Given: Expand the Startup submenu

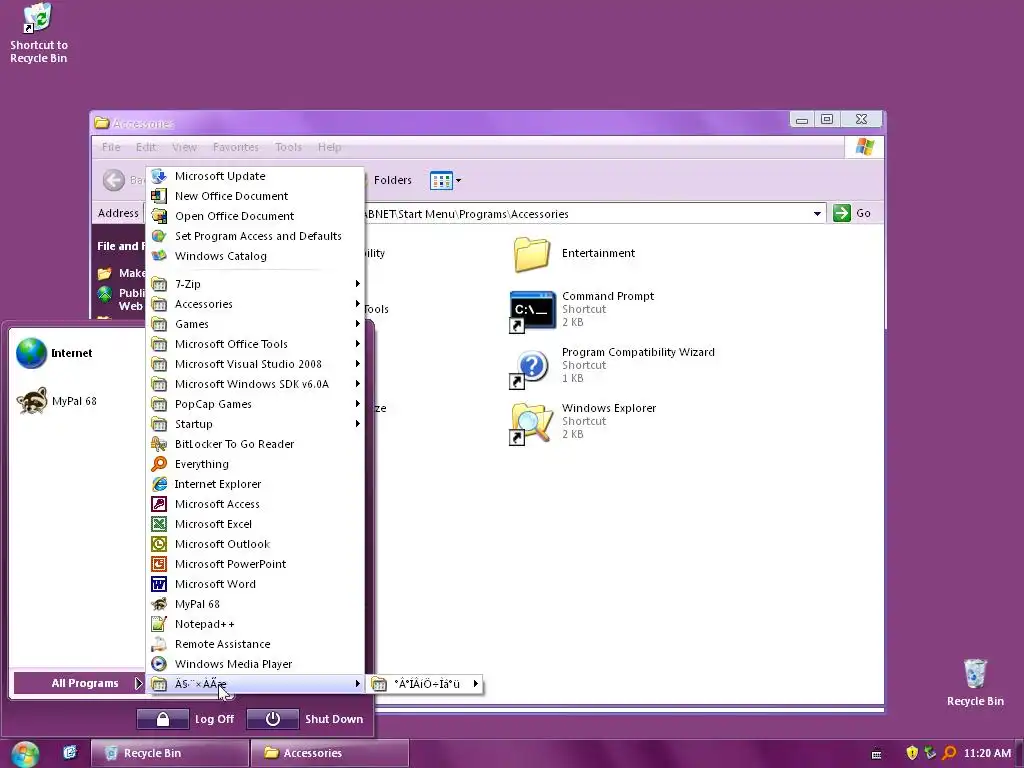Looking at the screenshot, I should tap(255, 424).
